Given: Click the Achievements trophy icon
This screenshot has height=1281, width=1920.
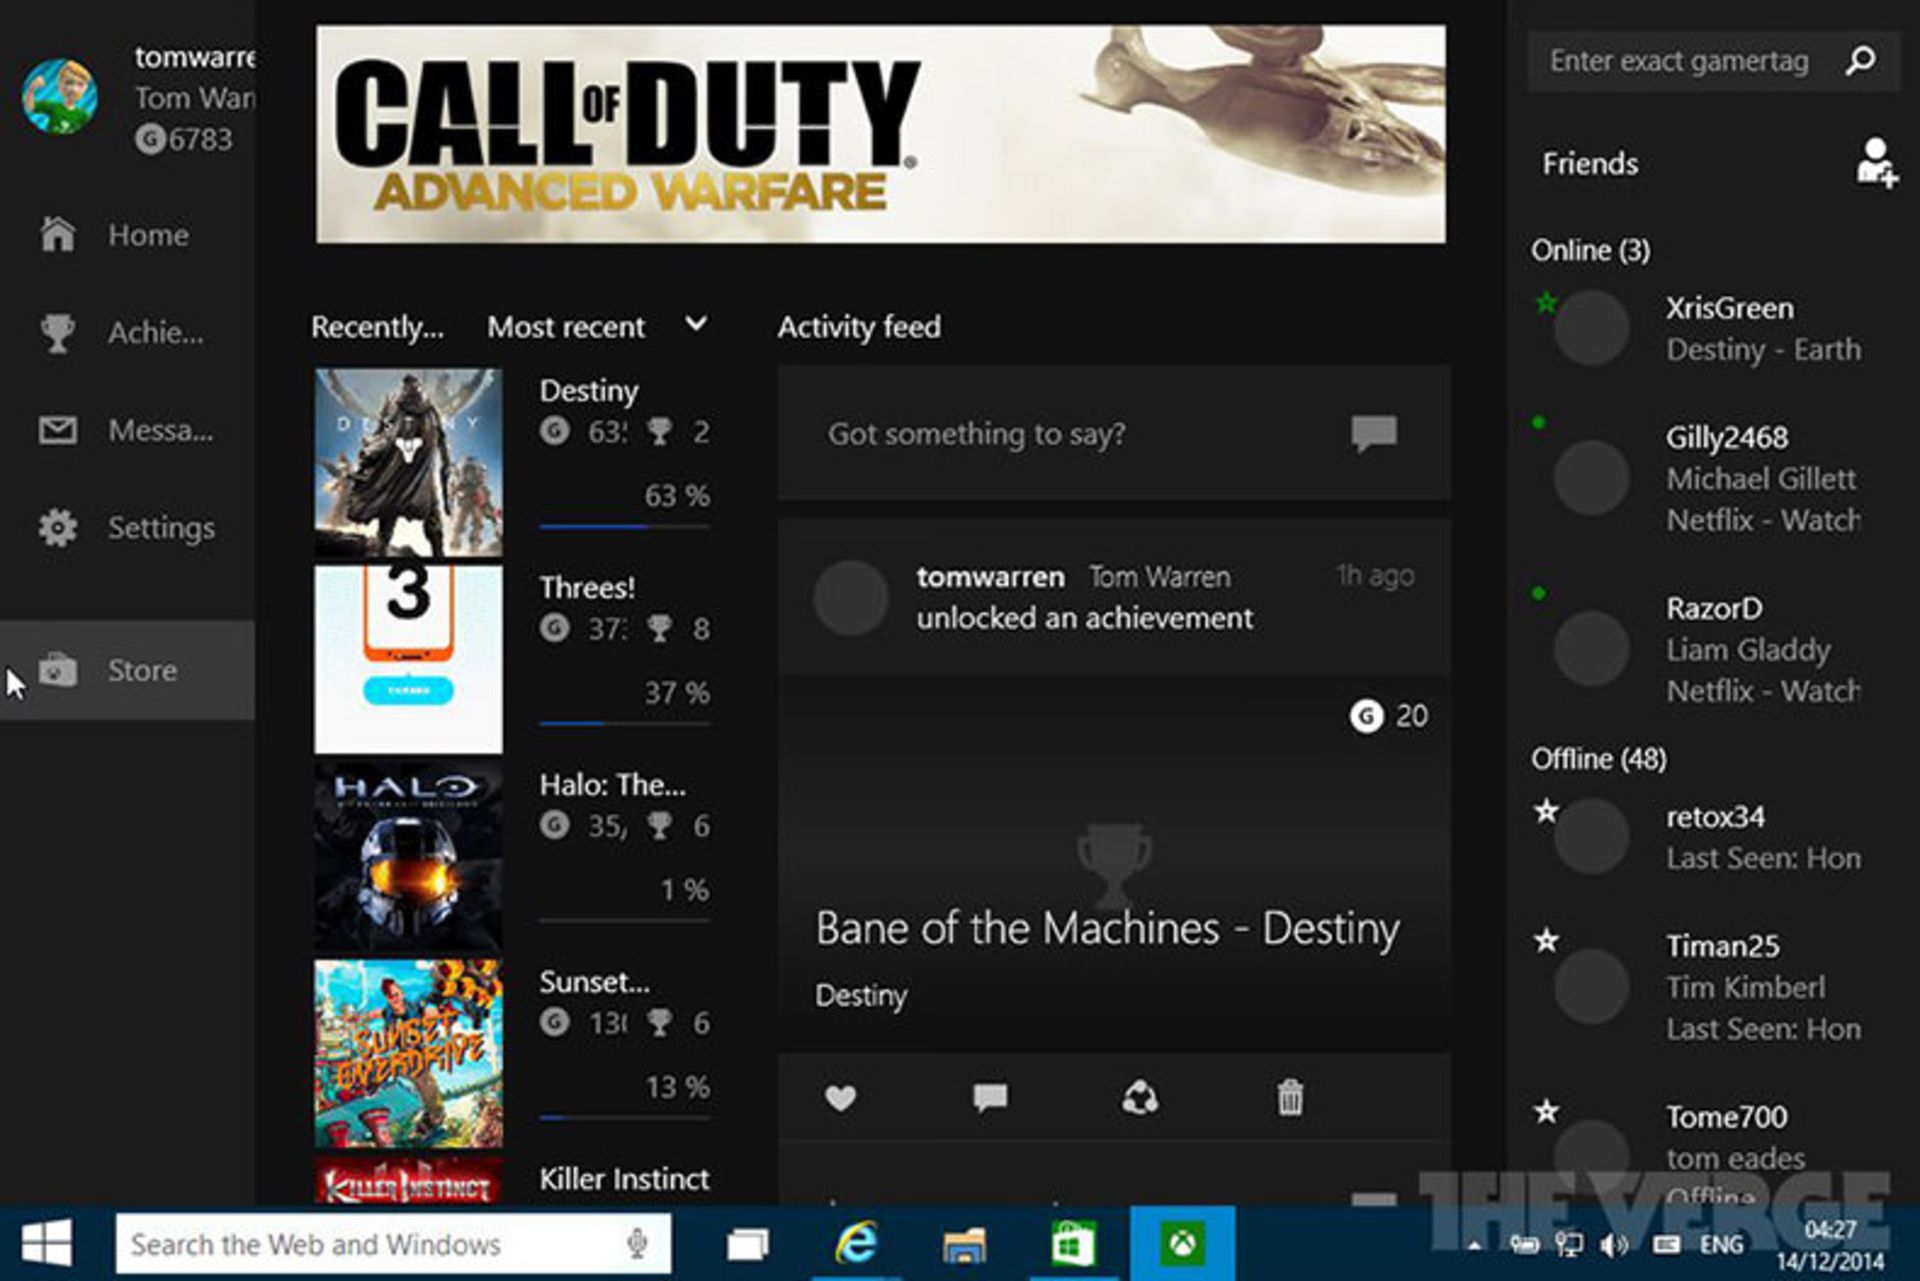Looking at the screenshot, I should [58, 333].
